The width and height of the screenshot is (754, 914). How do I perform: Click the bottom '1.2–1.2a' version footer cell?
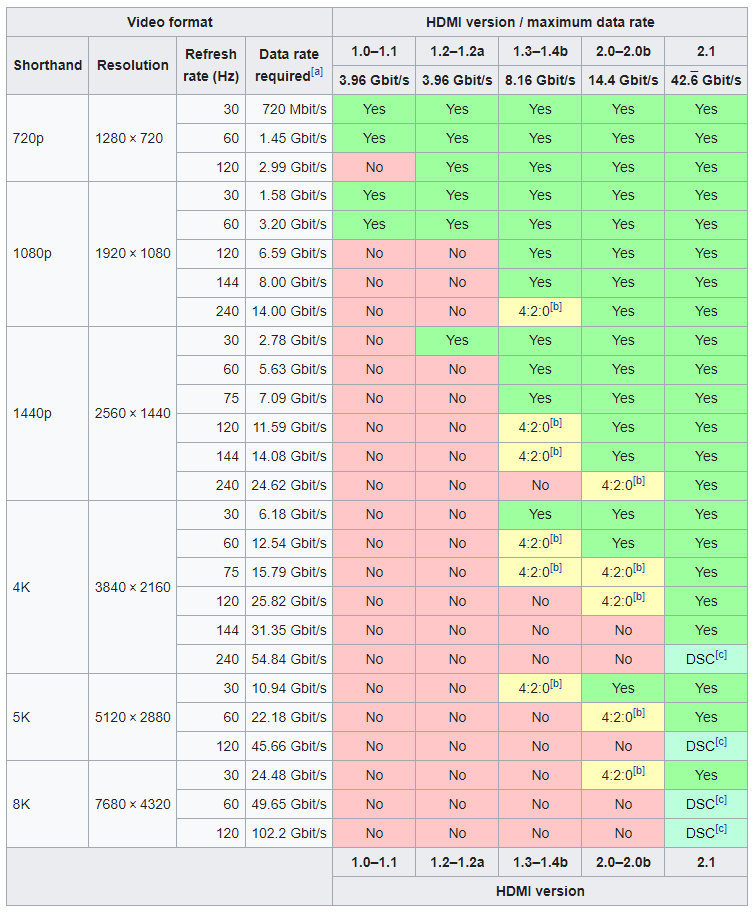point(457,862)
